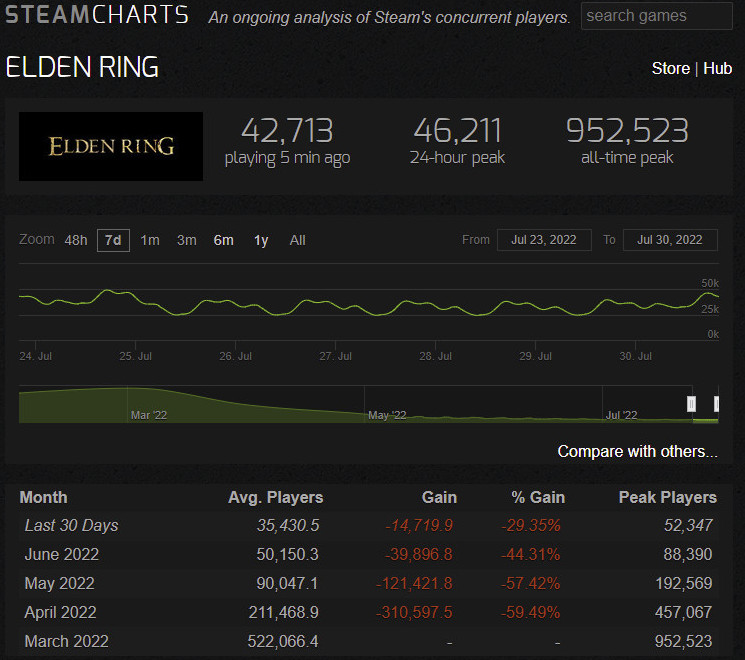
Task: Focus the search games field
Action: click(x=656, y=16)
